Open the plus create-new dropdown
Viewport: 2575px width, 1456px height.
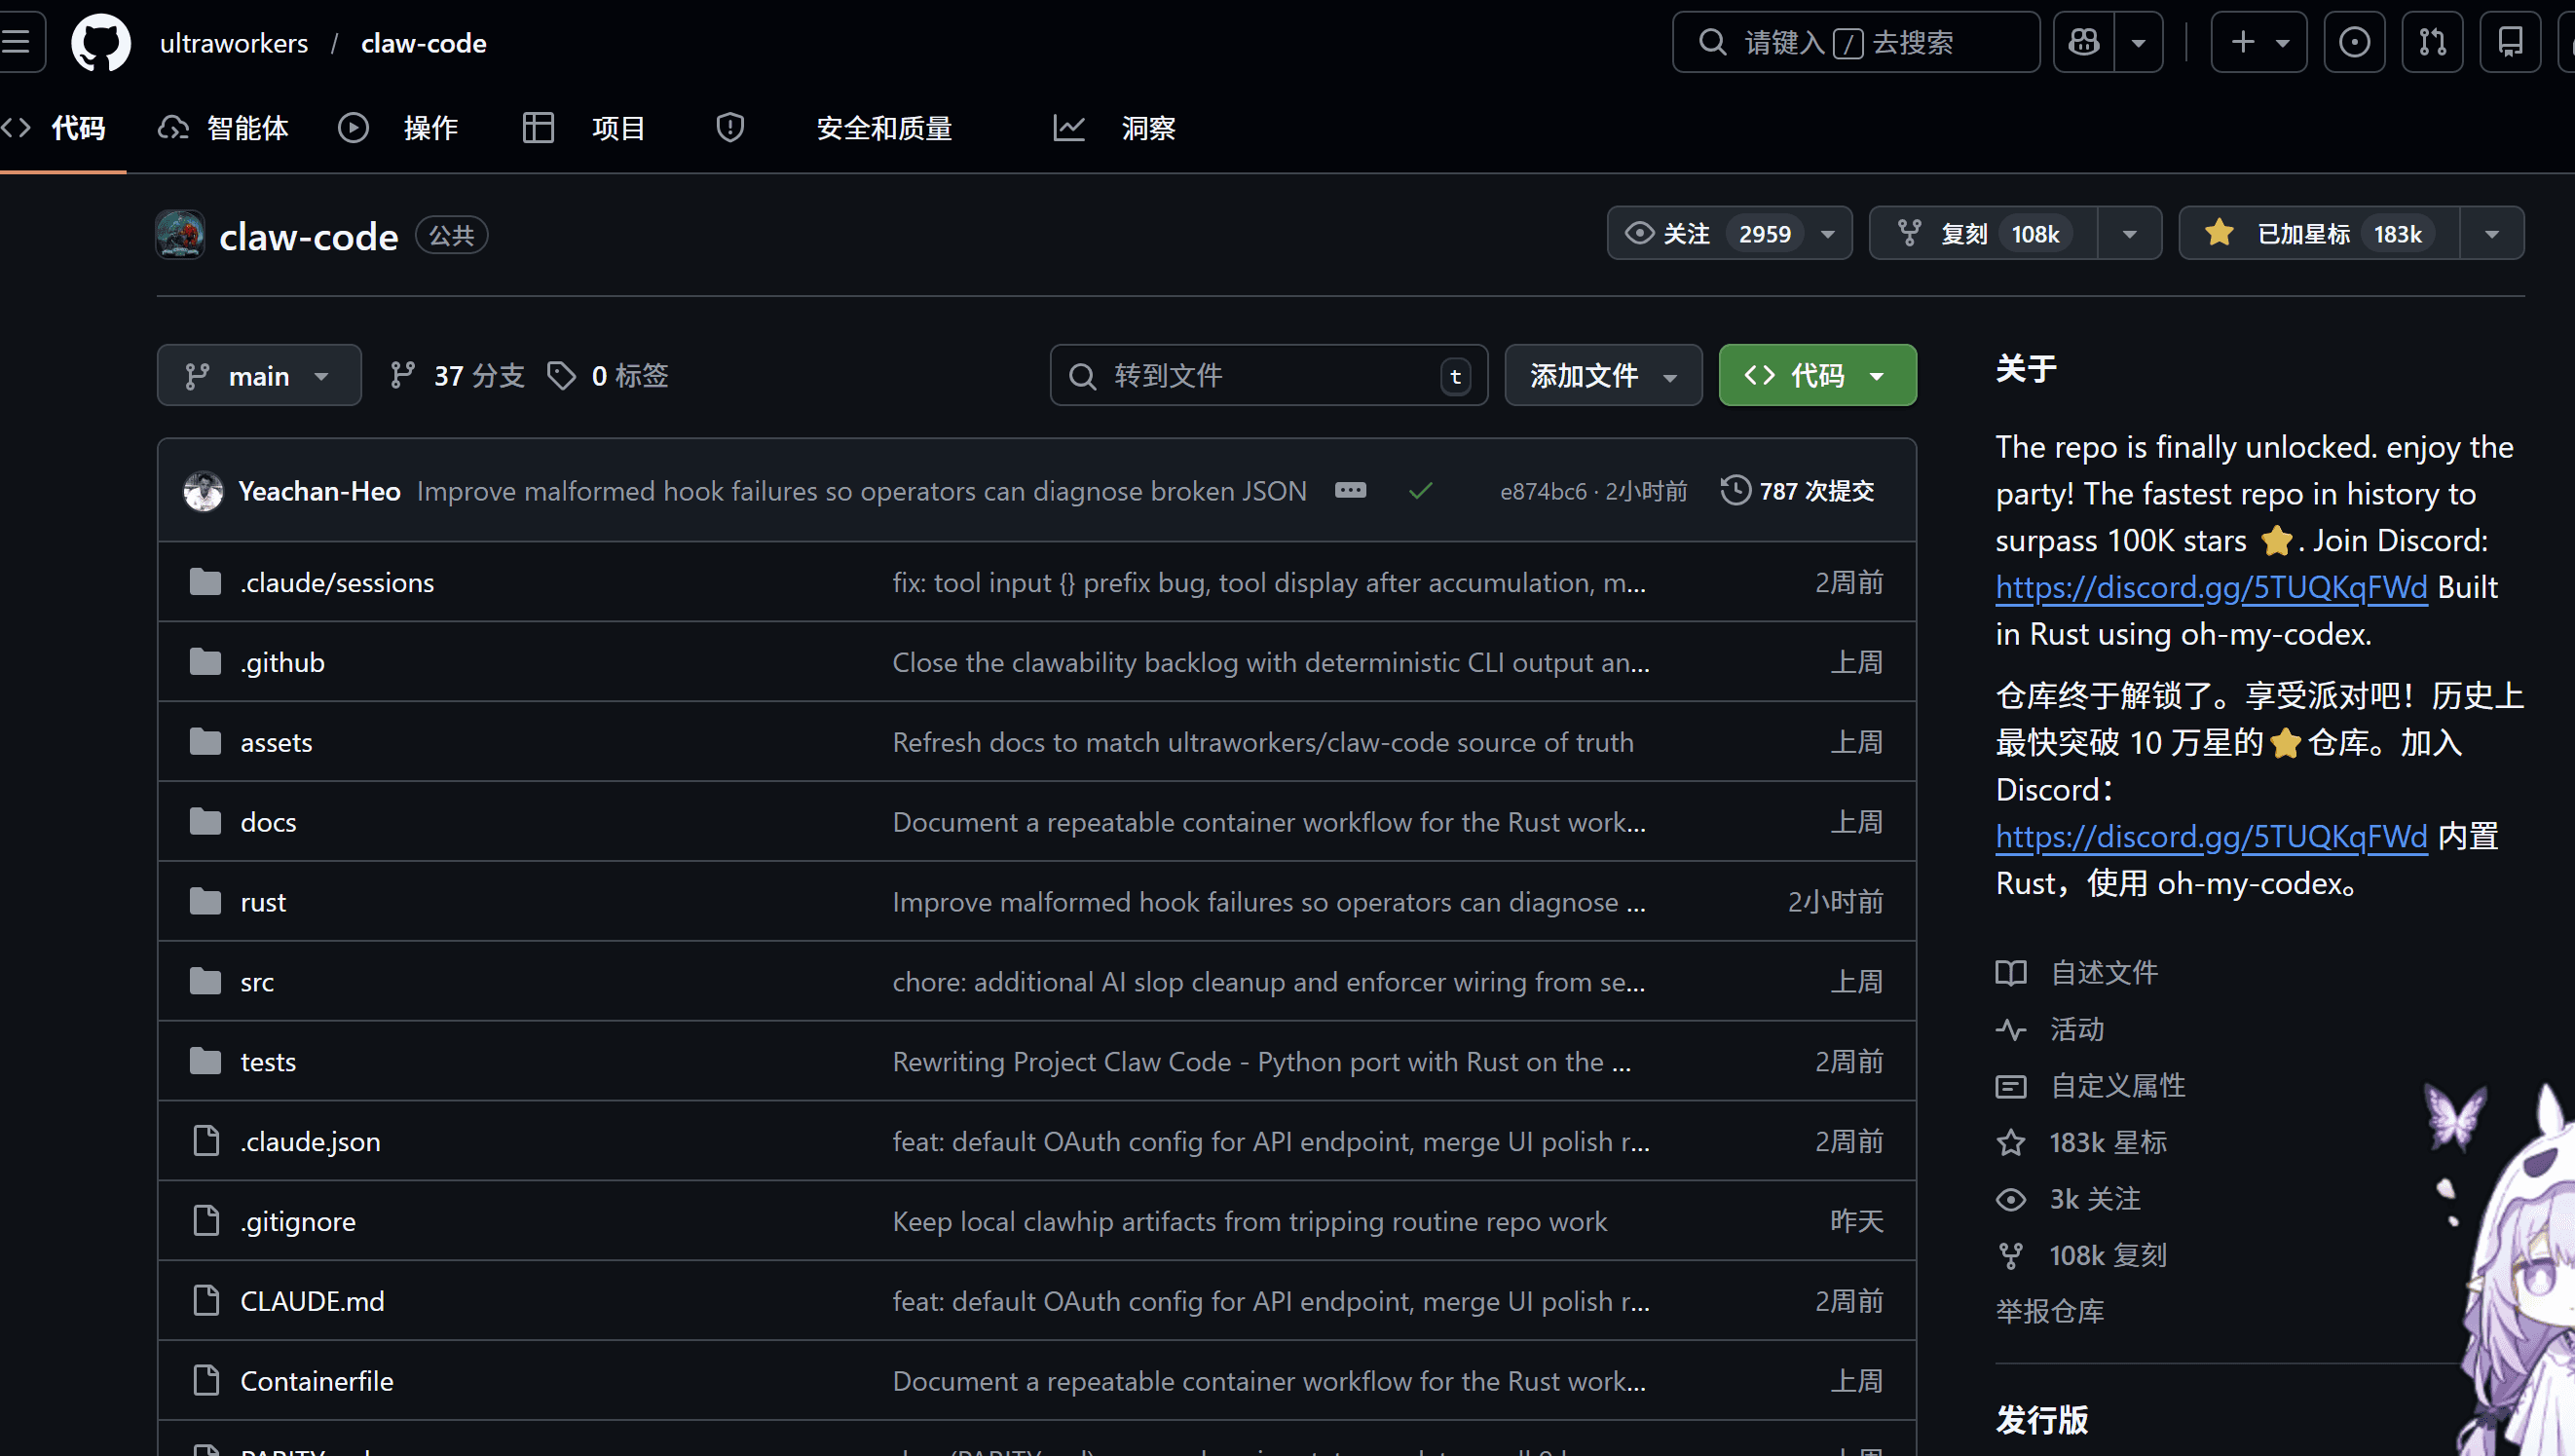click(x=2258, y=42)
